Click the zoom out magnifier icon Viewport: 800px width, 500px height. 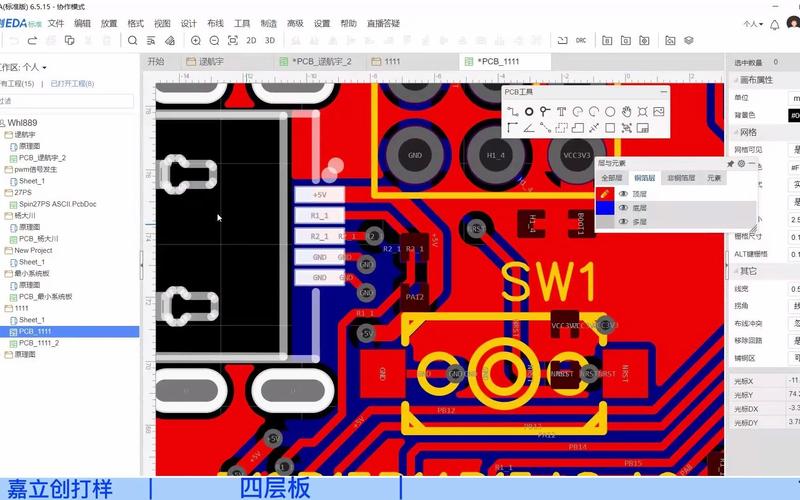[x=214, y=40]
